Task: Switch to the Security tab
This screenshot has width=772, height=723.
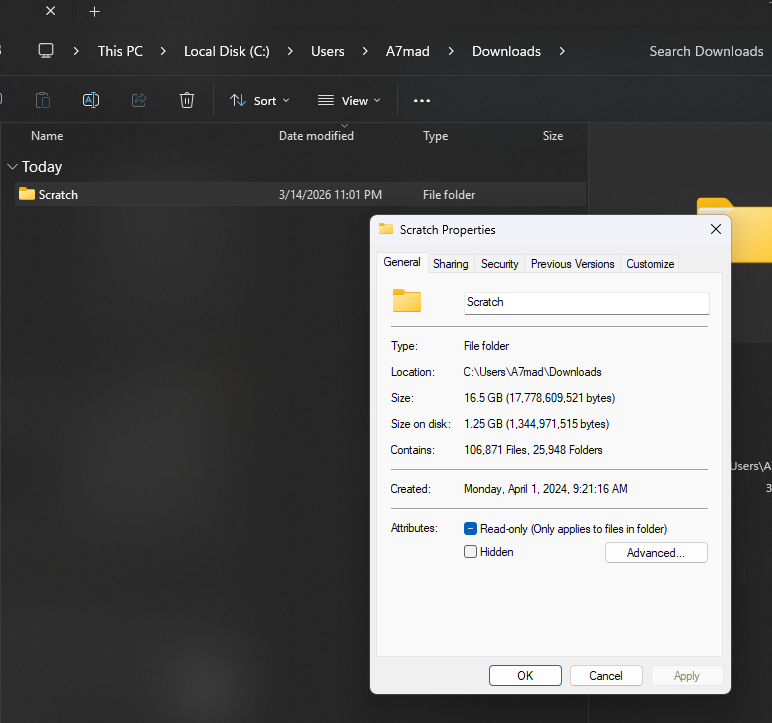Action: 499,264
